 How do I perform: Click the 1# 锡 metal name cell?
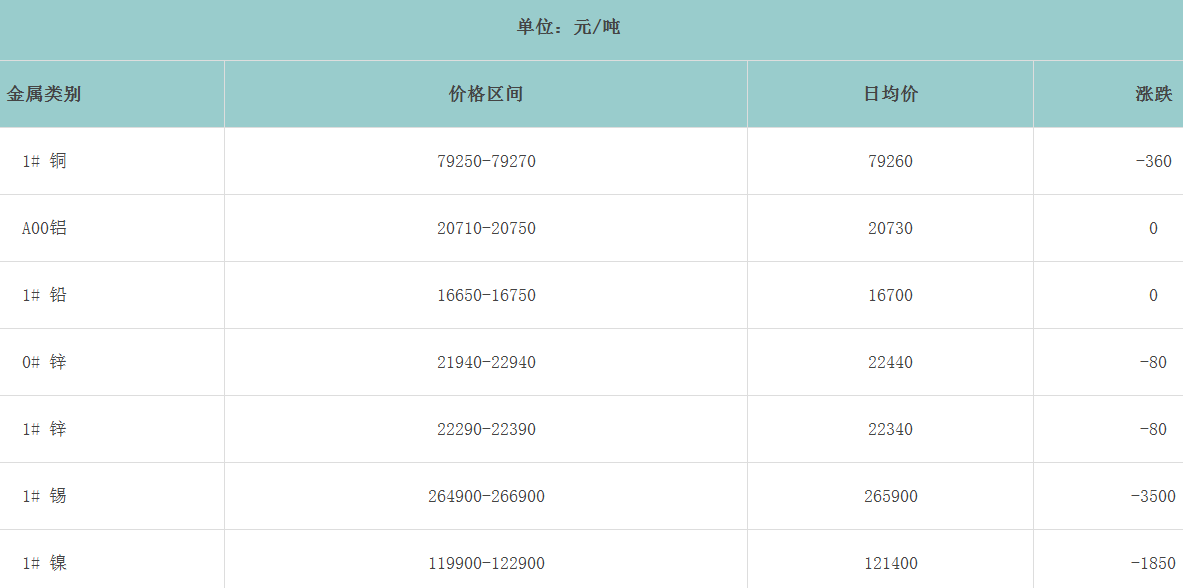[44, 496]
